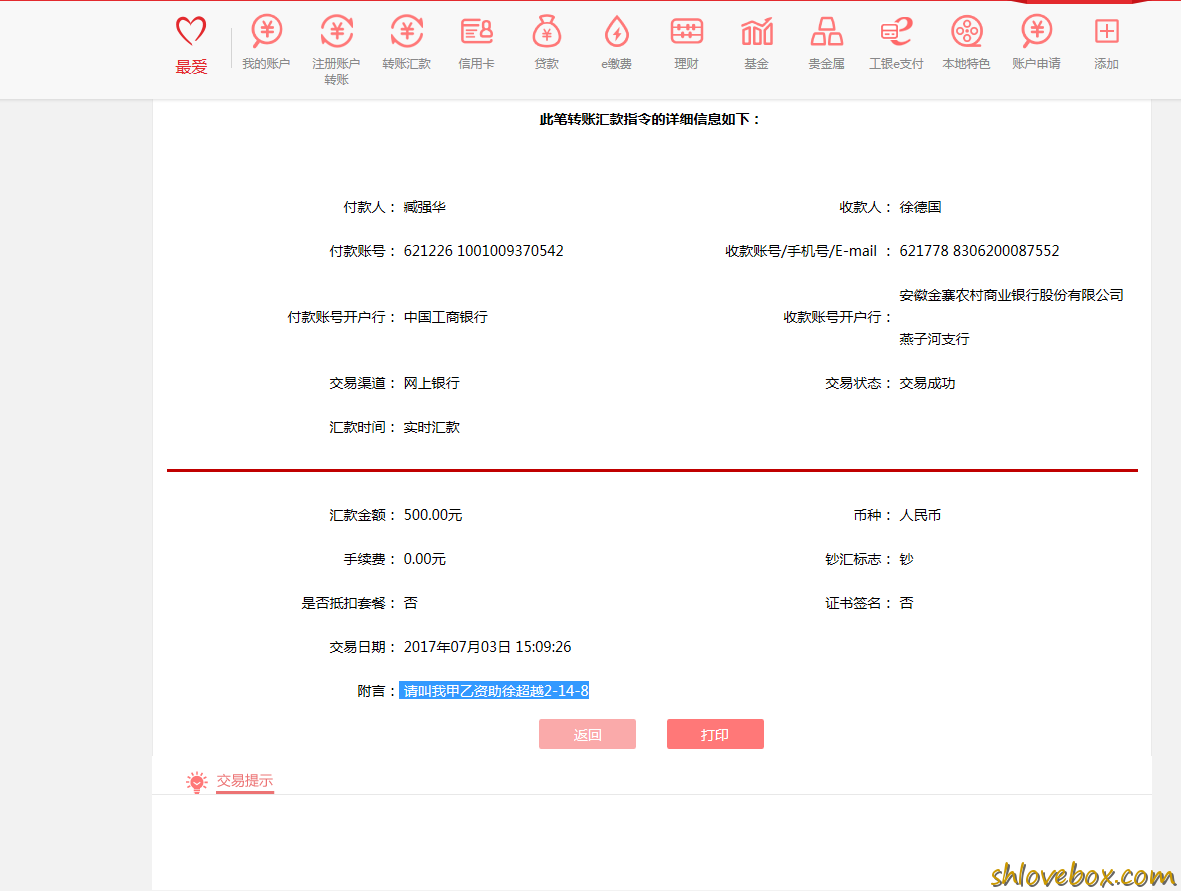Open the 信用卡 credit card icon
This screenshot has height=891, width=1181.
[x=476, y=31]
